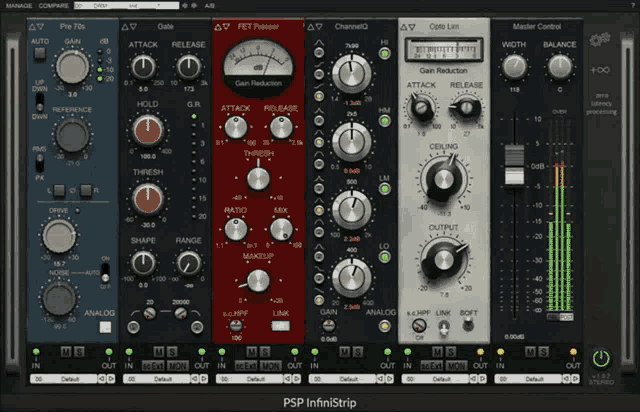Toggle the FET Pressor LINK button
The image size is (640, 412).
coord(280,325)
